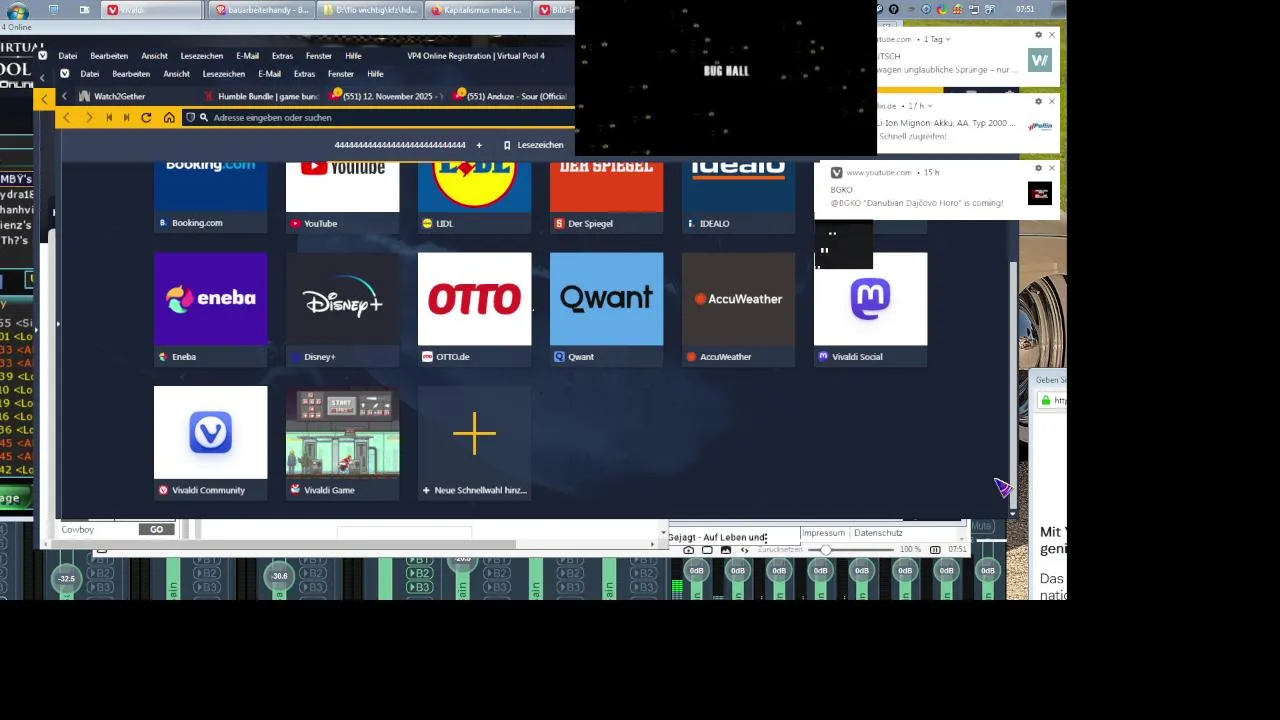This screenshot has height=720, width=1280.
Task: Toggle B2 button beside the -30.6 knob
Action: point(313,573)
